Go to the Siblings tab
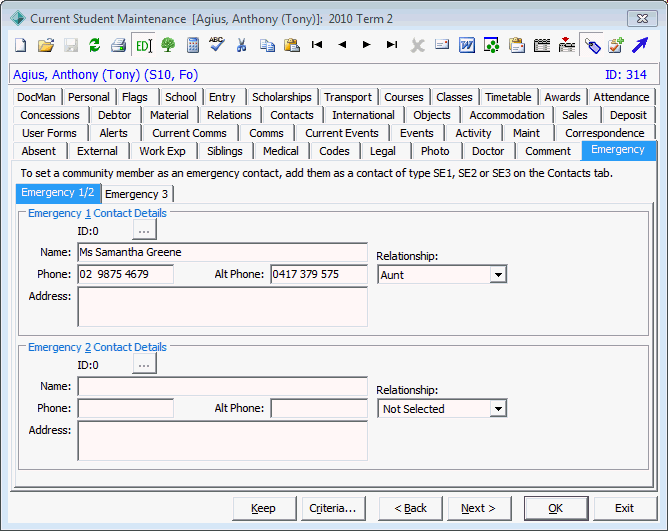This screenshot has height=531, width=668. (x=225, y=151)
